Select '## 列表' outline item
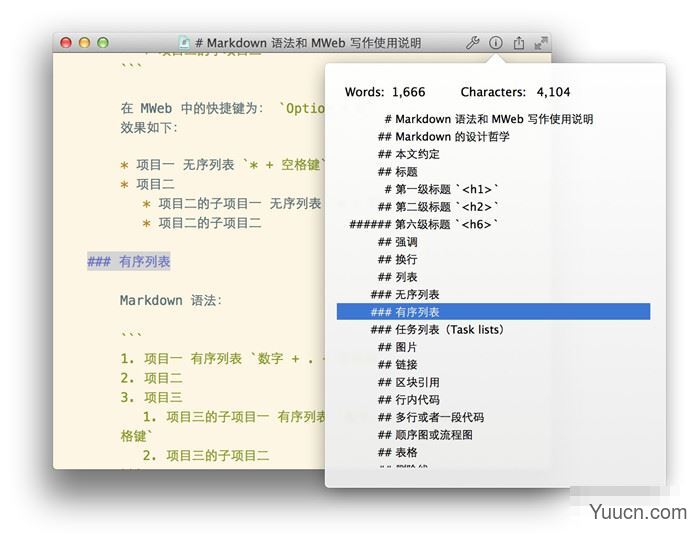The width and height of the screenshot is (700, 542). click(x=397, y=277)
